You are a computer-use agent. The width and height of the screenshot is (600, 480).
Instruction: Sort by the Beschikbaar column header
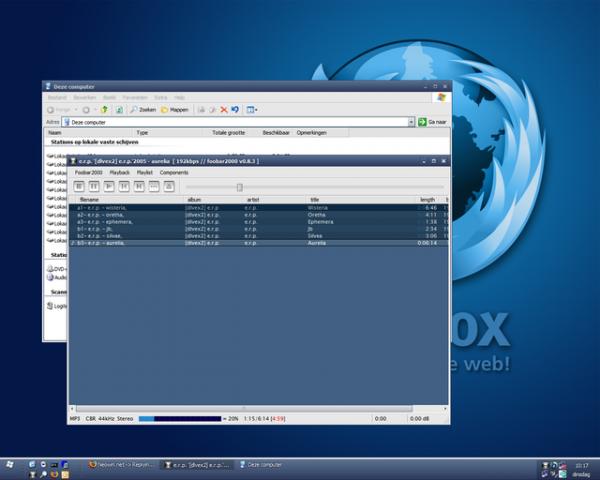276,133
